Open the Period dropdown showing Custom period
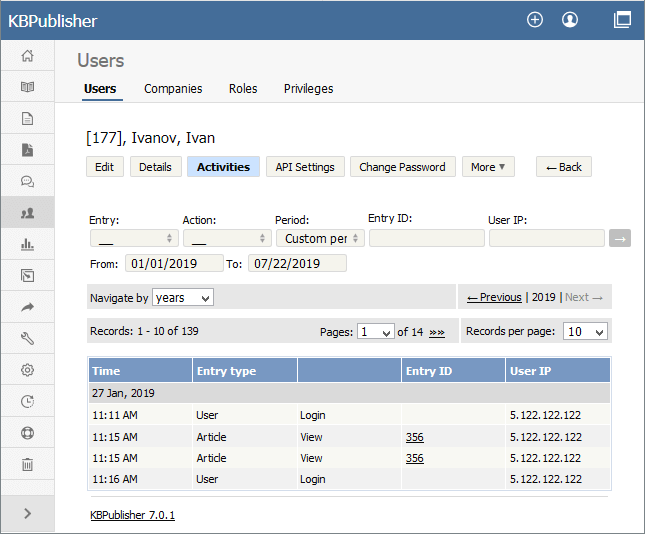The image size is (645, 534). click(320, 238)
